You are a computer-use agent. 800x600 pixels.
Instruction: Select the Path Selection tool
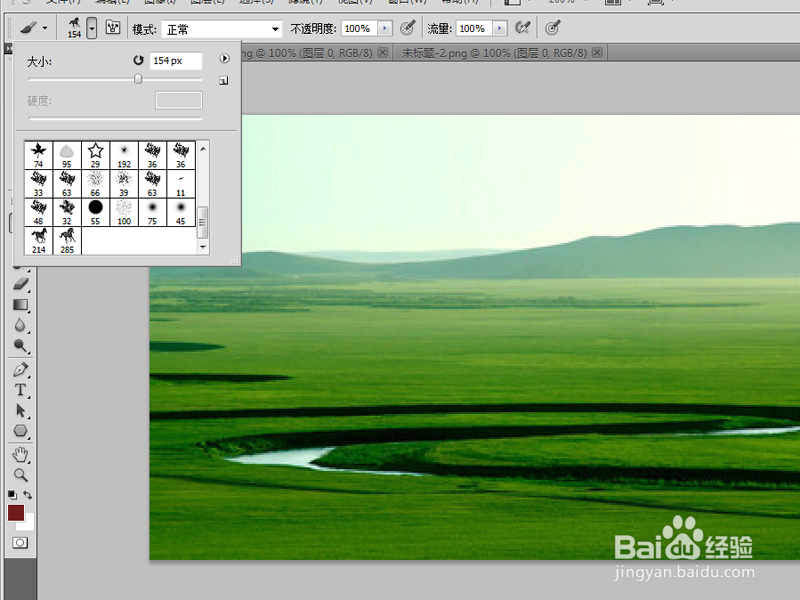[20, 410]
